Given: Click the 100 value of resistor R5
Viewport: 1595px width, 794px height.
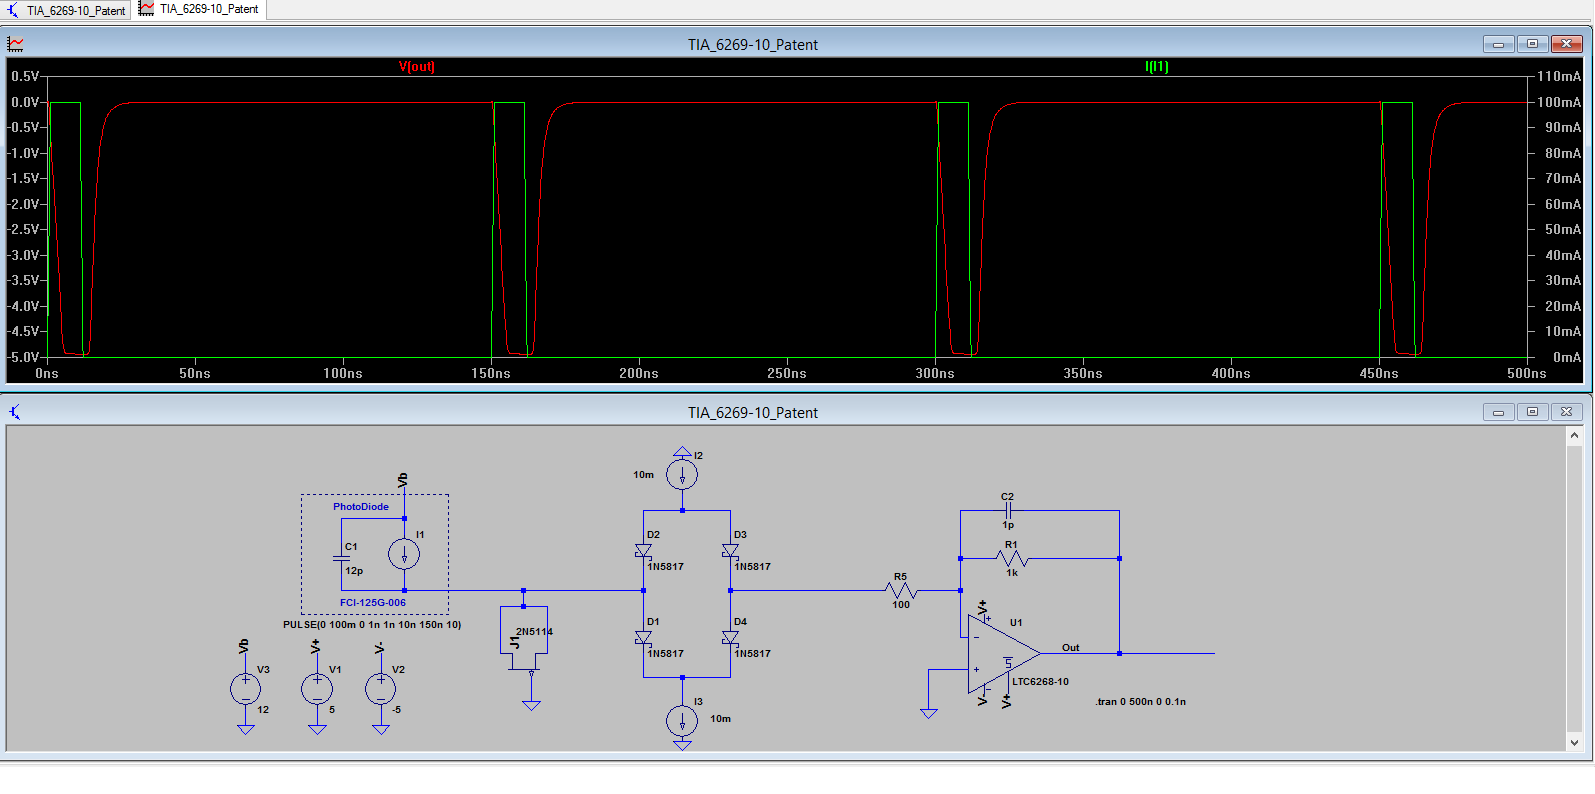Looking at the screenshot, I should (x=901, y=604).
